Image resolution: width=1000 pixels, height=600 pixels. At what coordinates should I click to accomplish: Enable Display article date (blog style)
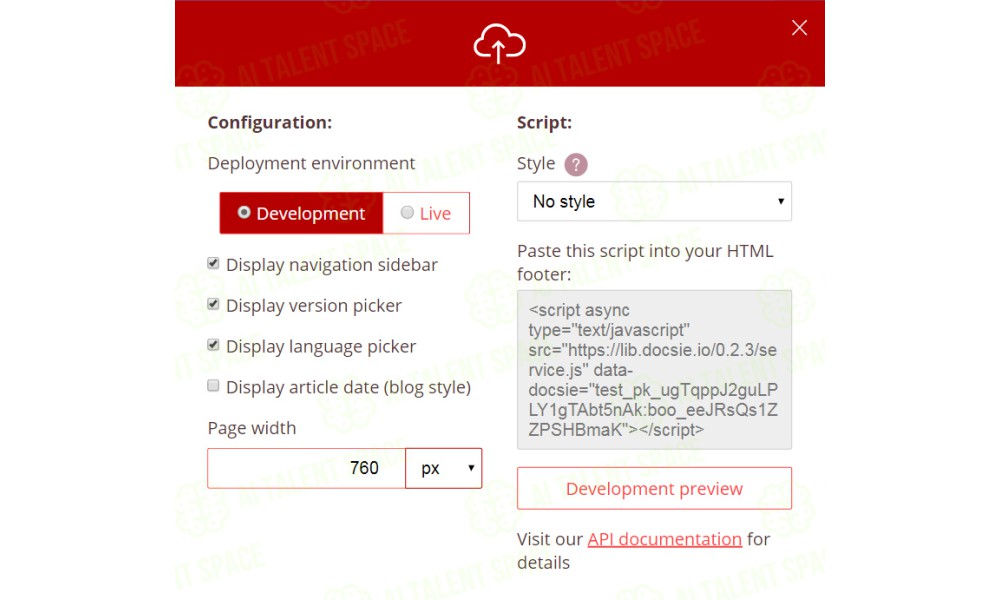(213, 386)
